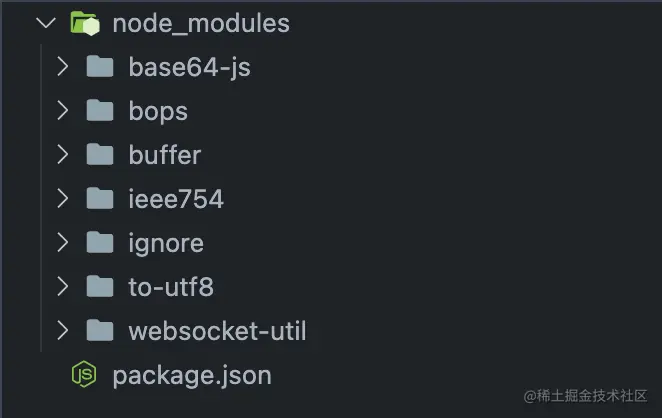
Task: Click the websocket-util folder icon
Action: (x=99, y=331)
